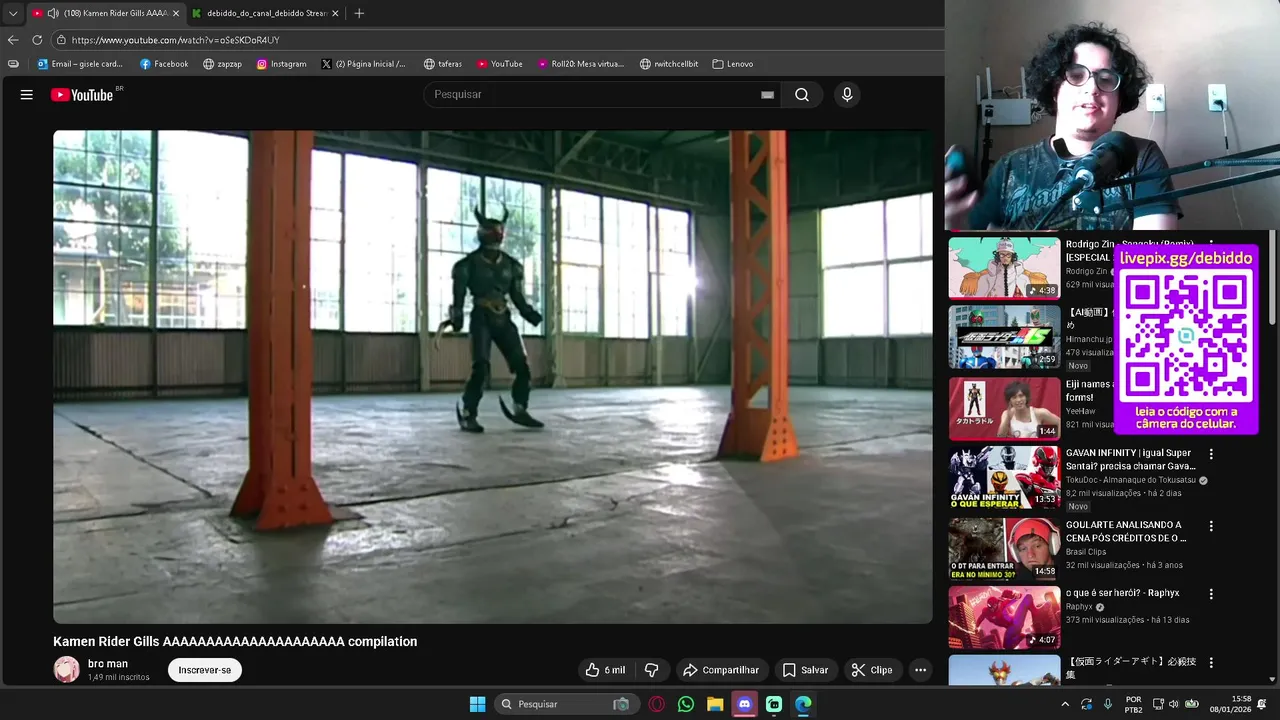Open the Windows Start menu
The height and width of the screenshot is (720, 1280).
pos(477,704)
